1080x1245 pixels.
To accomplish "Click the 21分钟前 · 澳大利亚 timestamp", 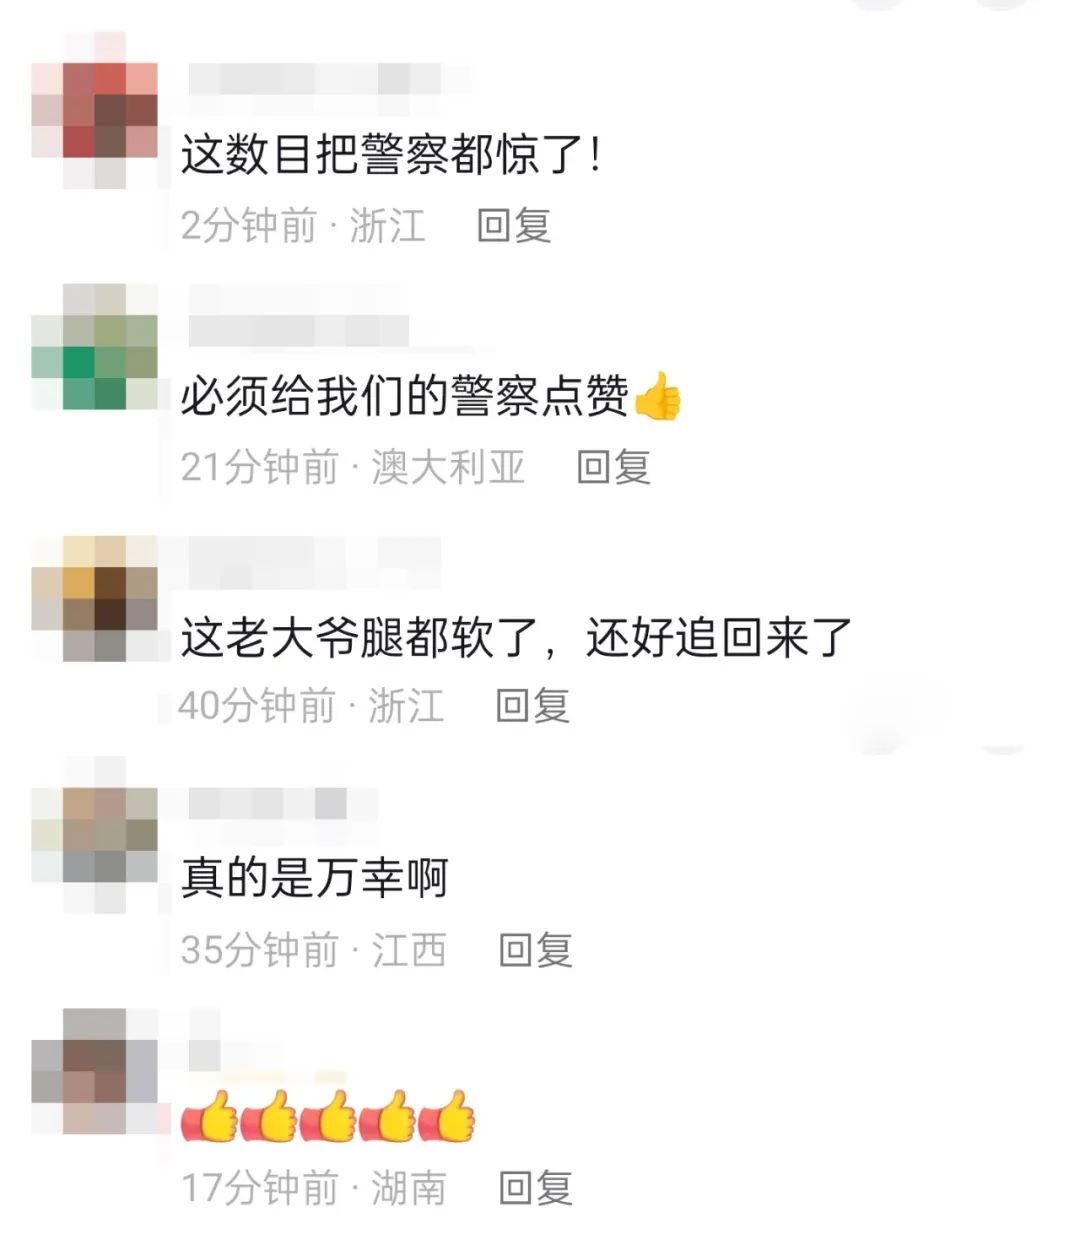I will pyautogui.click(x=353, y=466).
